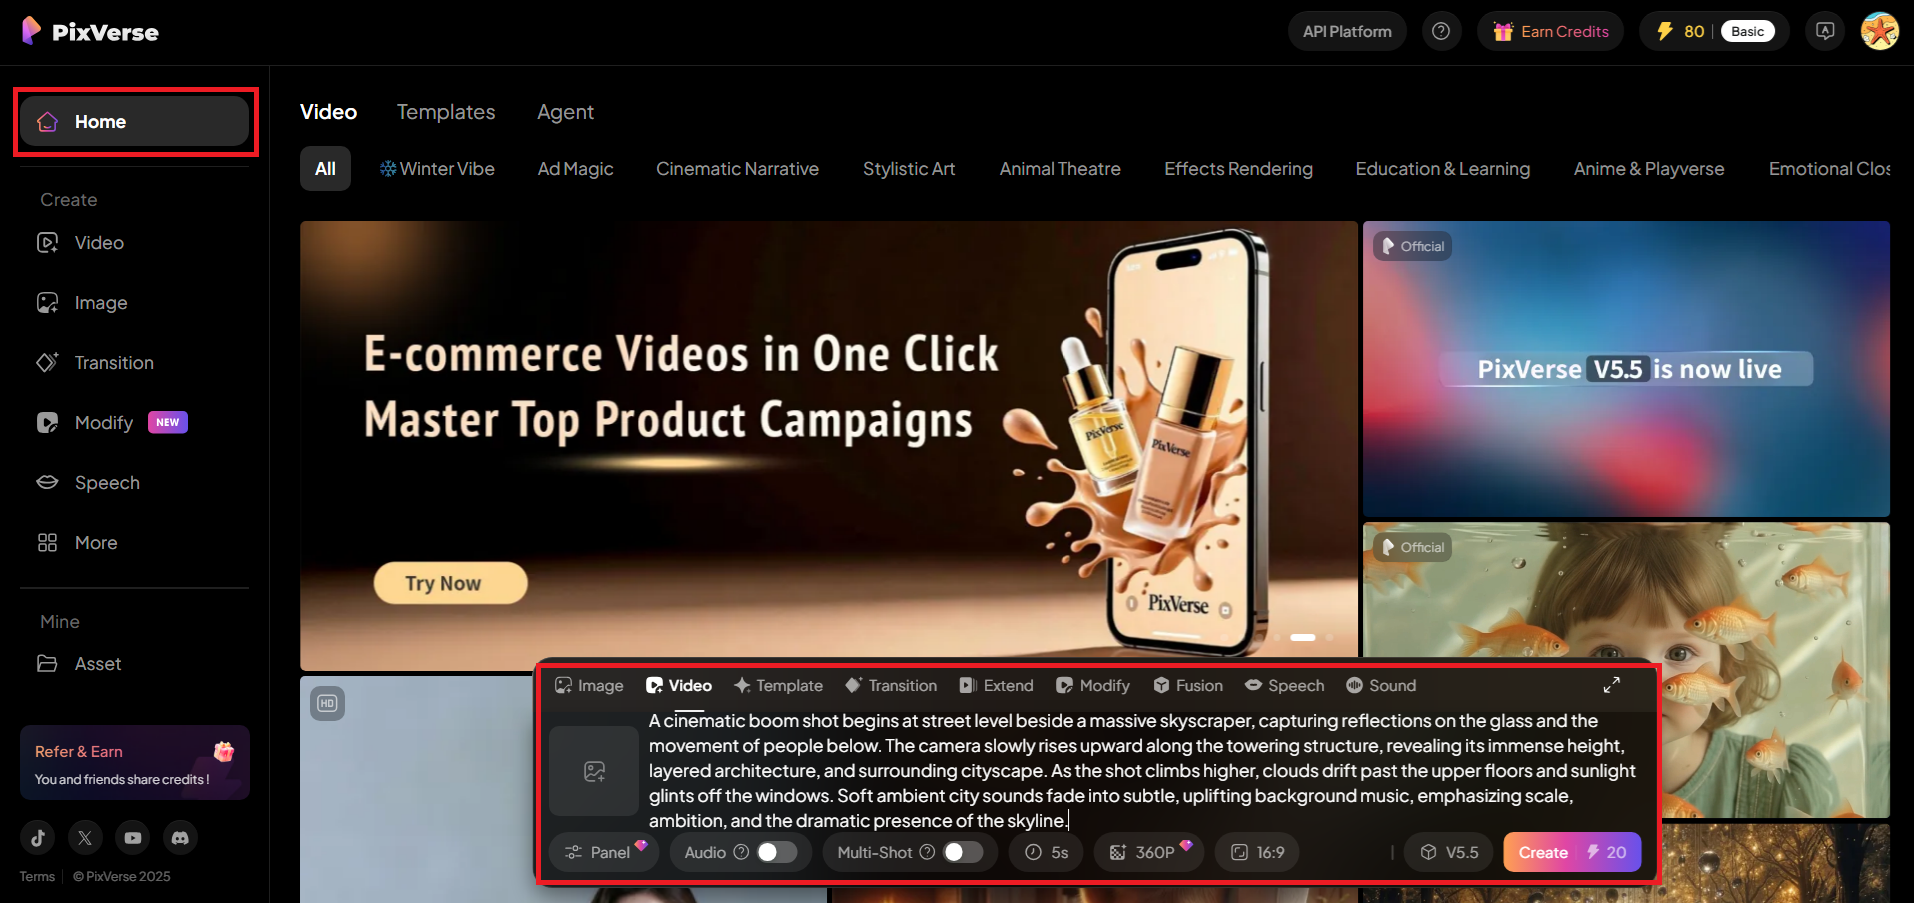This screenshot has height=903, width=1914.
Task: Open X social link icon
Action: click(x=85, y=838)
